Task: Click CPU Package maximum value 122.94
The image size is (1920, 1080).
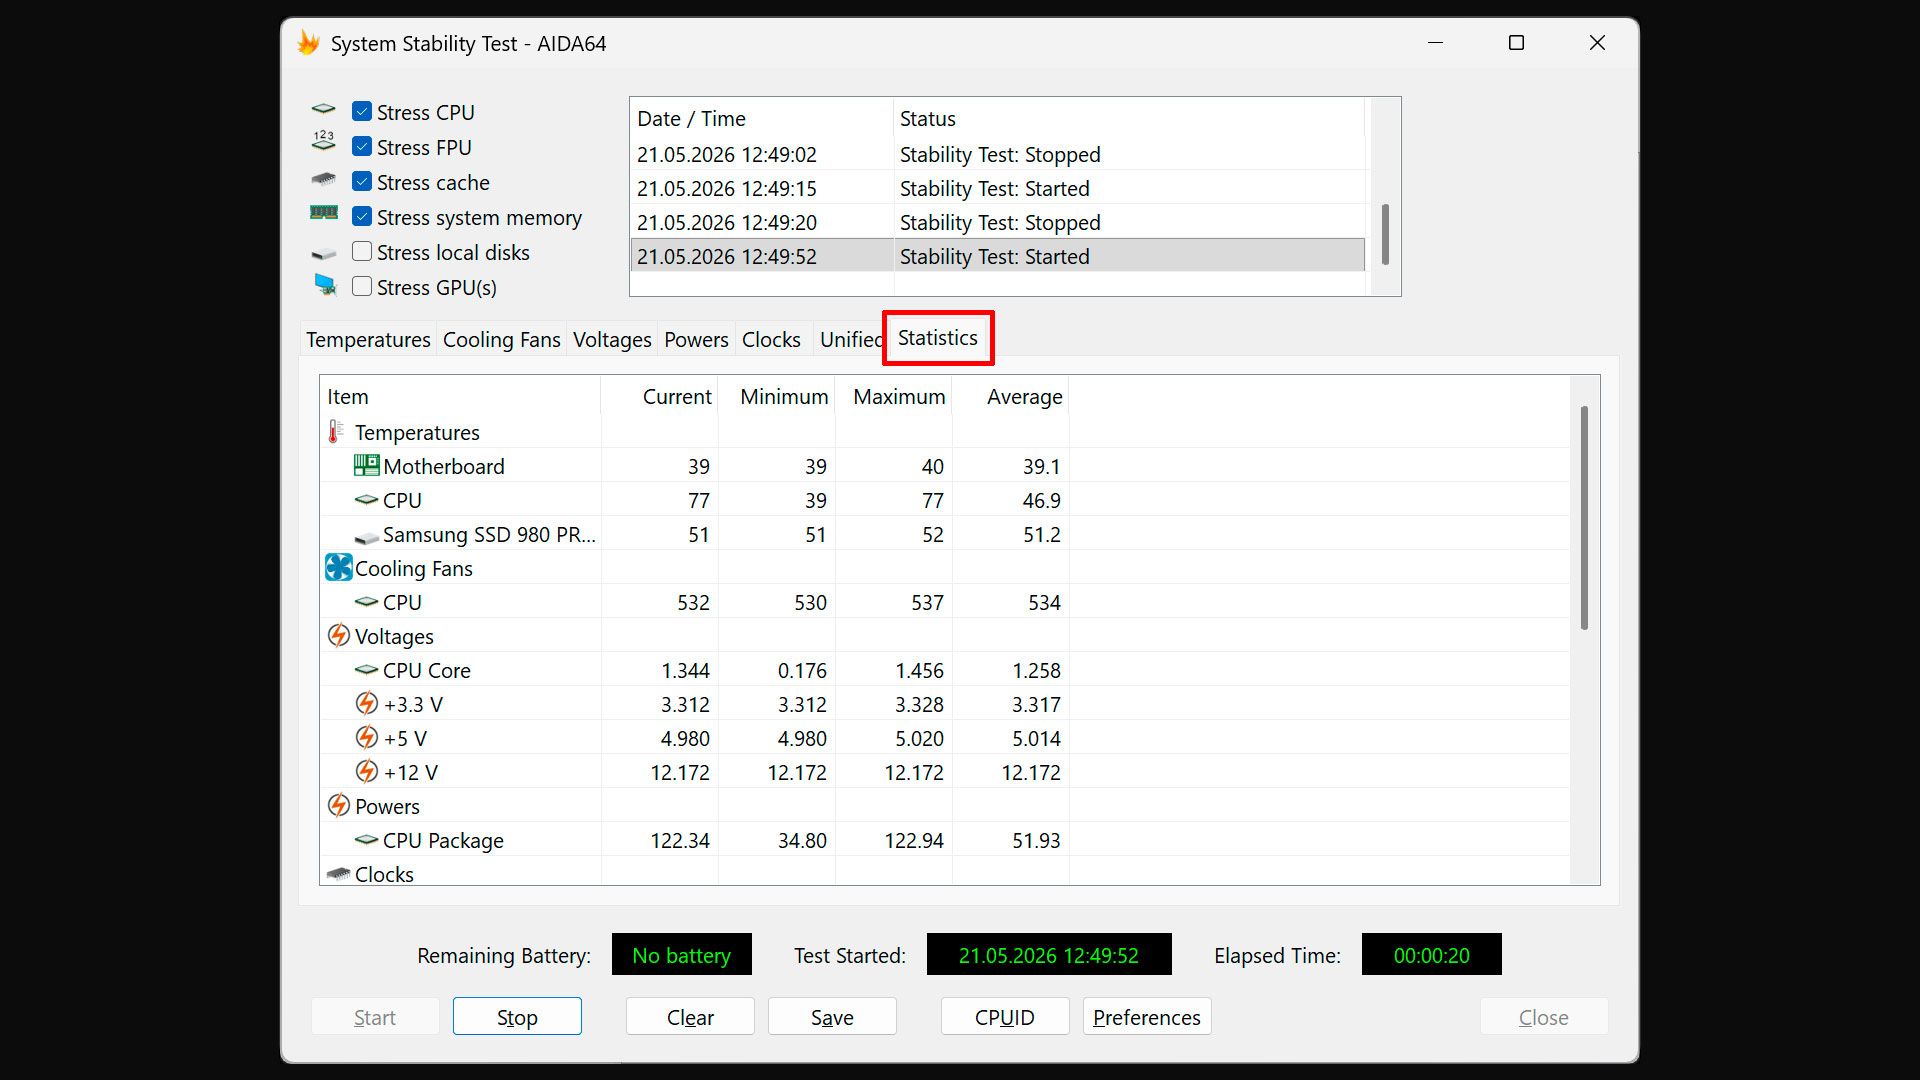Action: [x=914, y=840]
